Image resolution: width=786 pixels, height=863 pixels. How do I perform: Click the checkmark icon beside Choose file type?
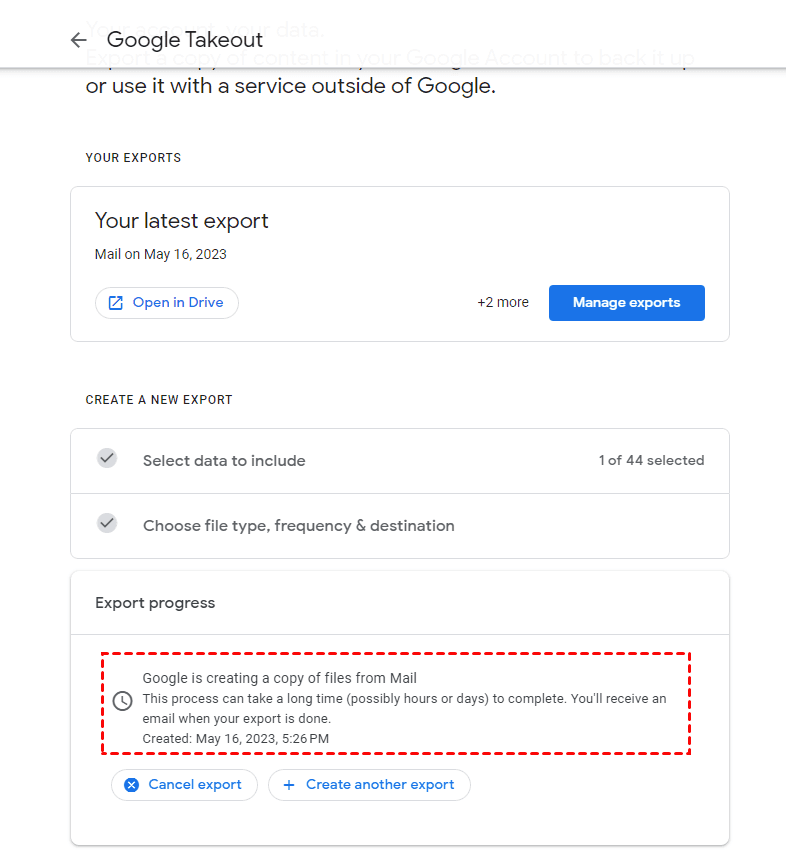click(x=107, y=523)
